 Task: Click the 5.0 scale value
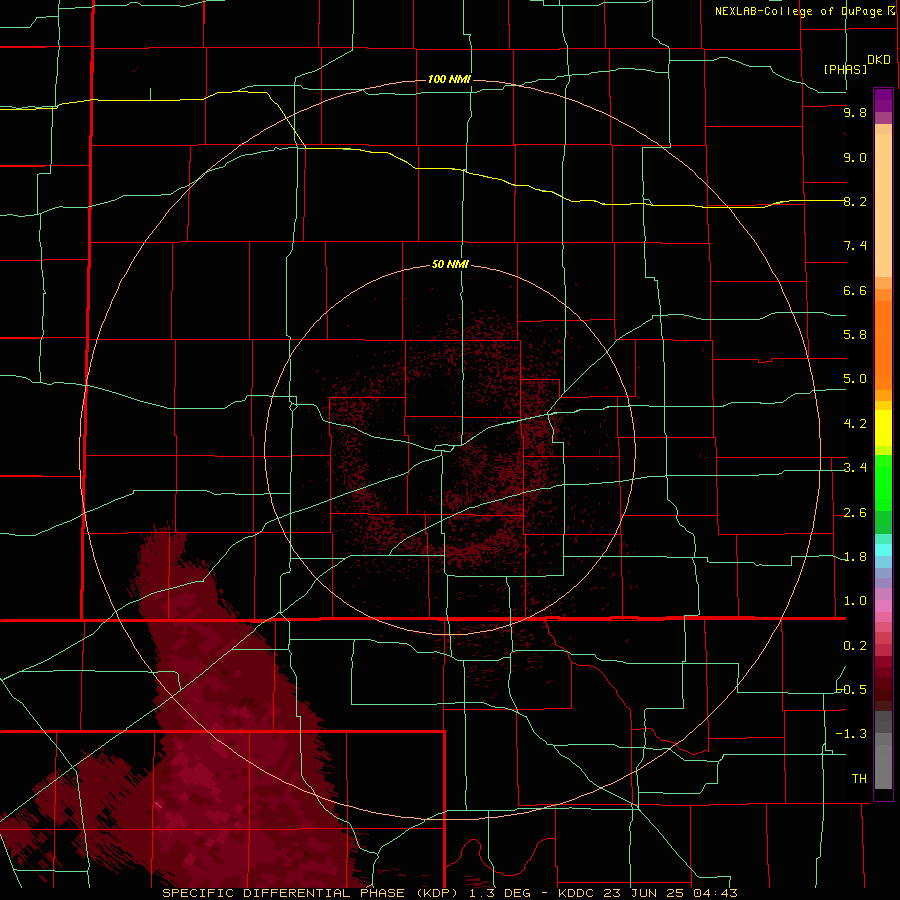tap(855, 379)
